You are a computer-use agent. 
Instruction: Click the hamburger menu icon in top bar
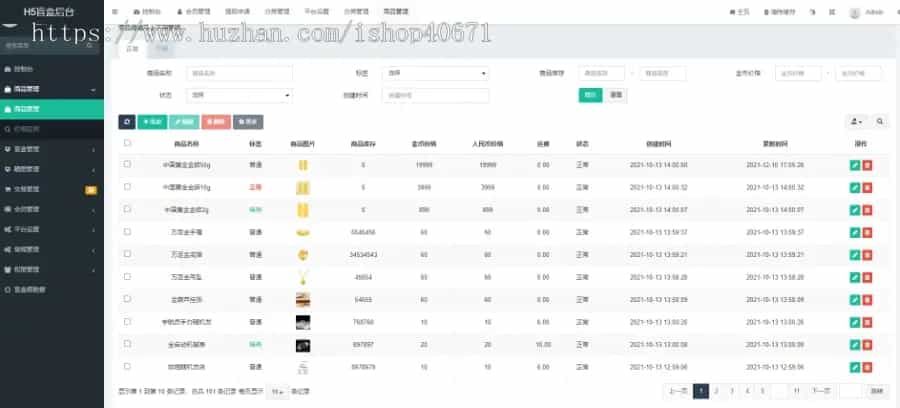pyautogui.click(x=116, y=12)
